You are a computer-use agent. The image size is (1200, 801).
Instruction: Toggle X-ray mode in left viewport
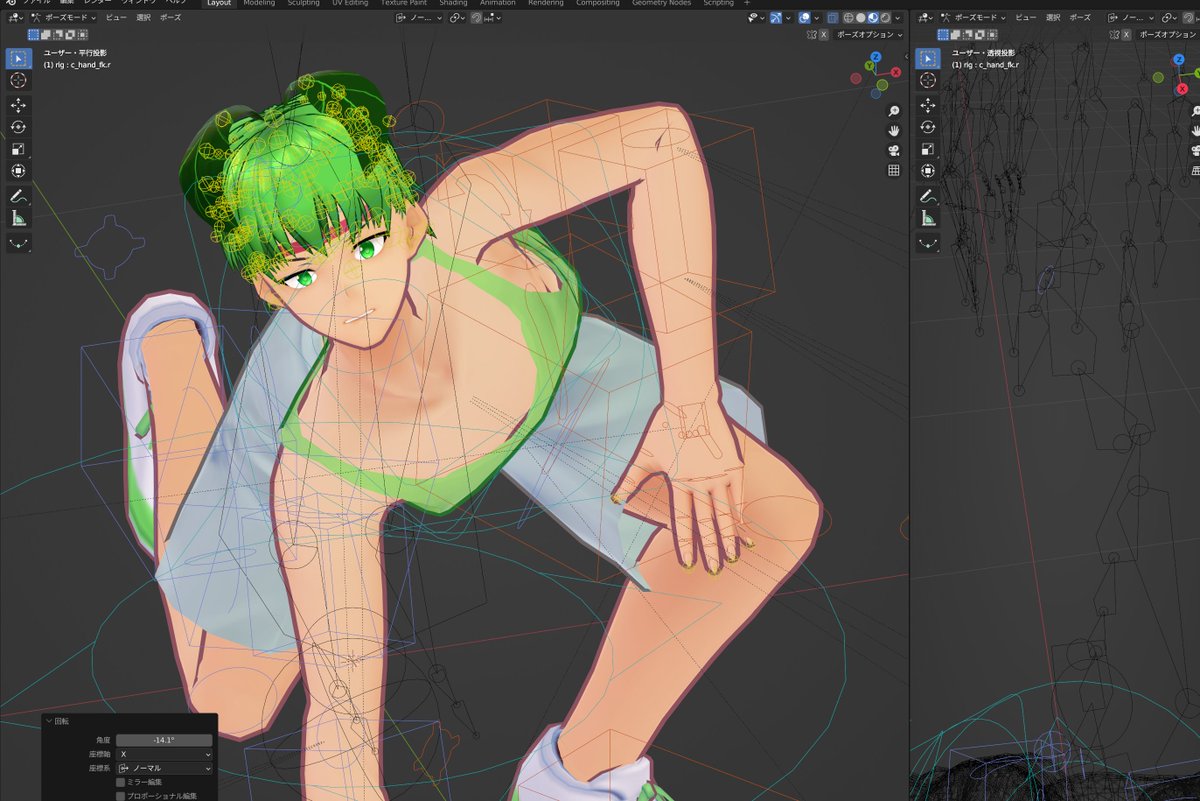[x=833, y=17]
